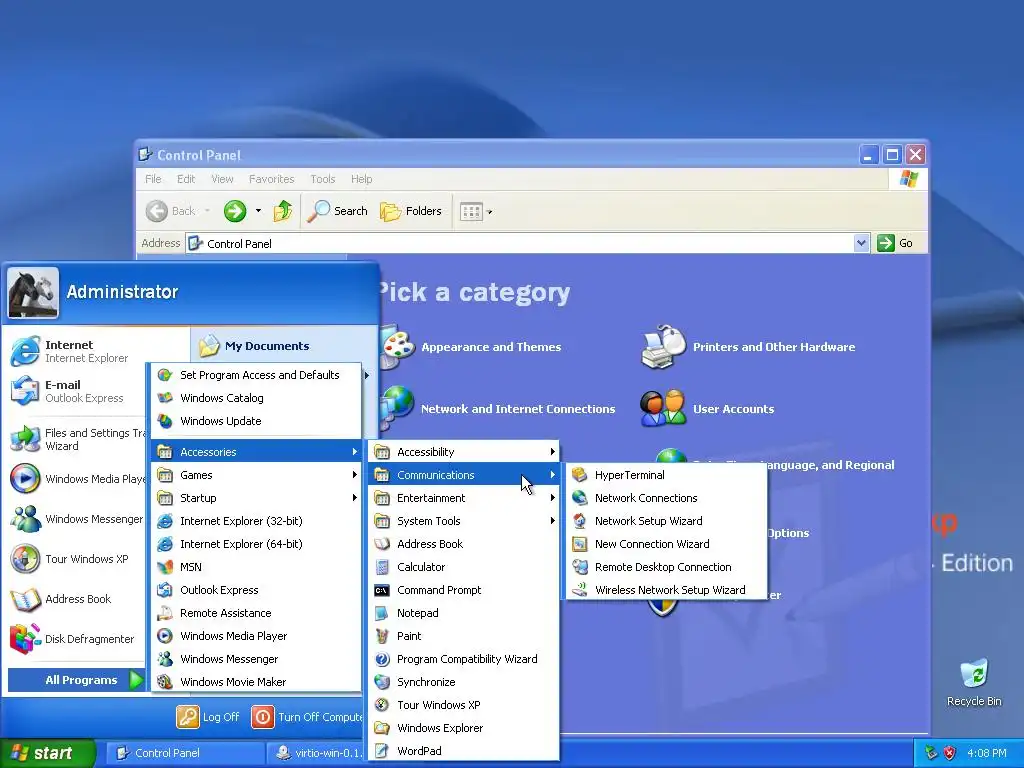Open the File menu in Control Panel
This screenshot has height=768, width=1024.
click(153, 179)
